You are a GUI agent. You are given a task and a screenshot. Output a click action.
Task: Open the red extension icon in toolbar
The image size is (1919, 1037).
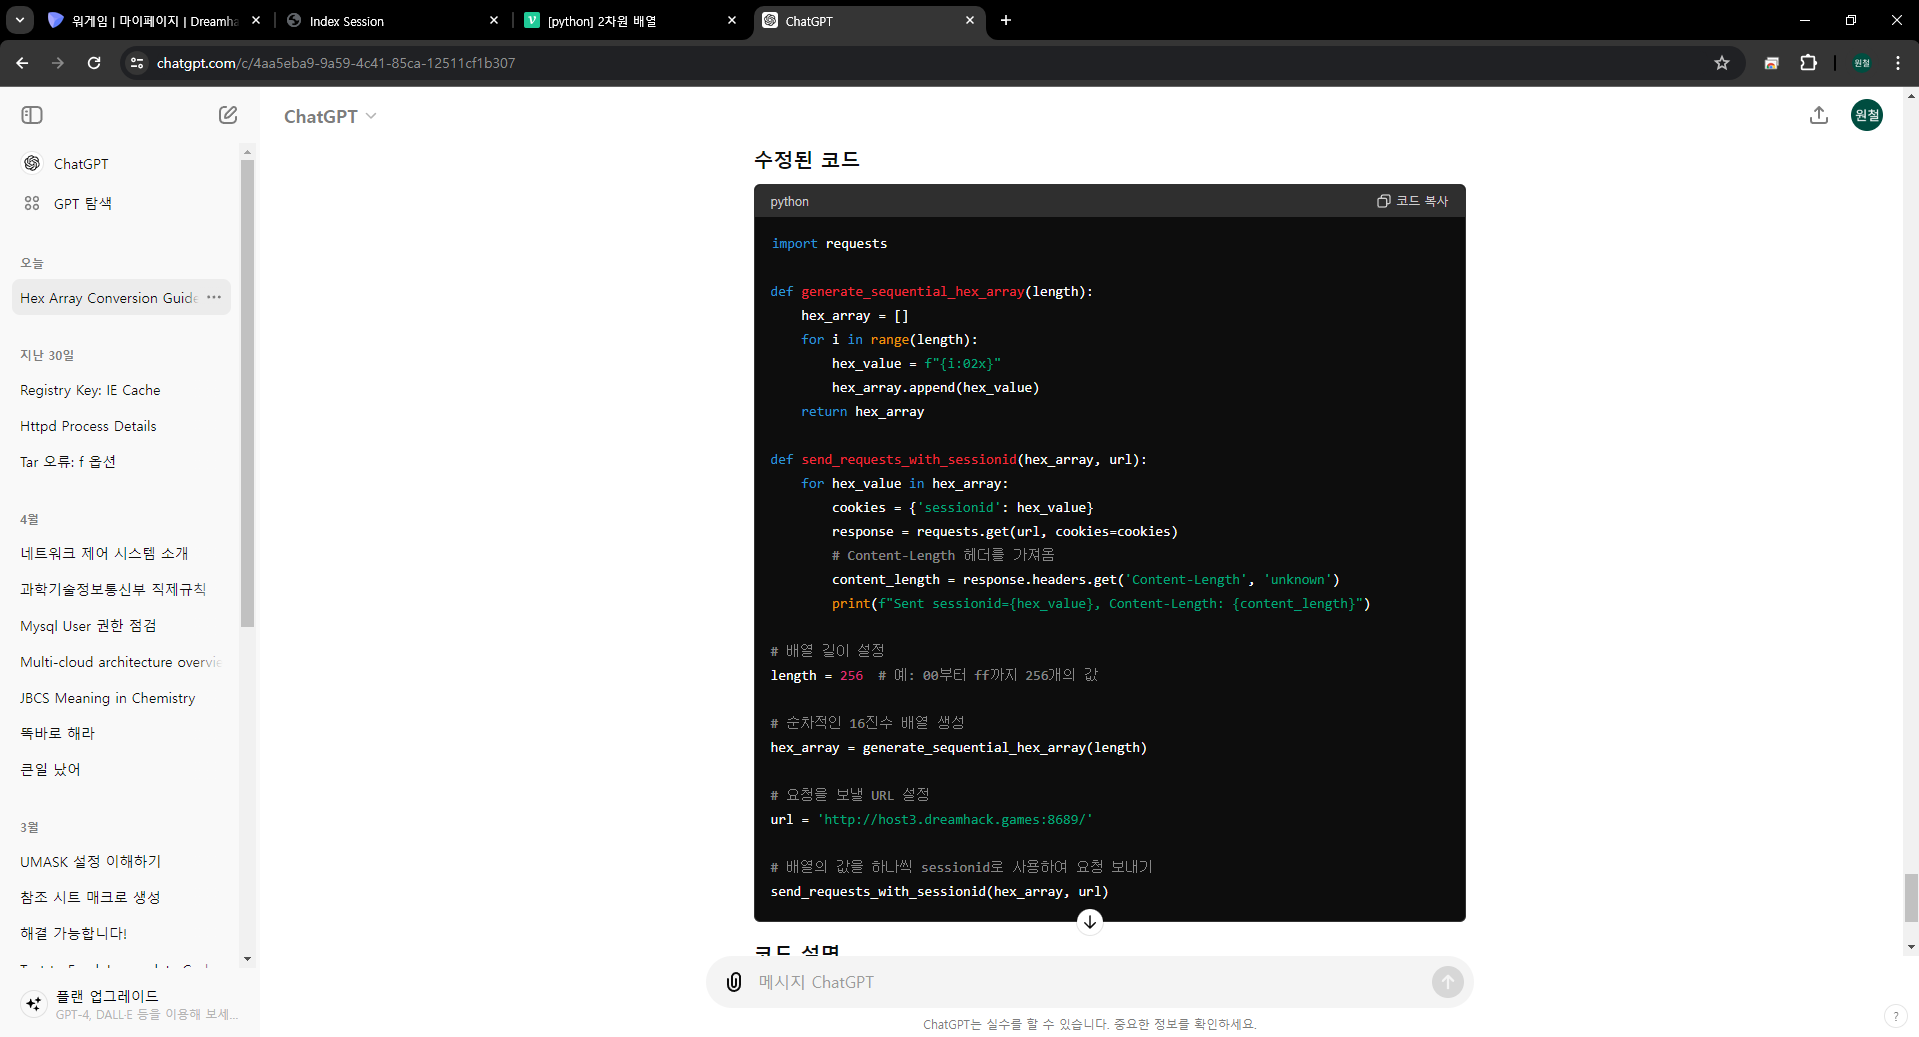[x=1771, y=63]
